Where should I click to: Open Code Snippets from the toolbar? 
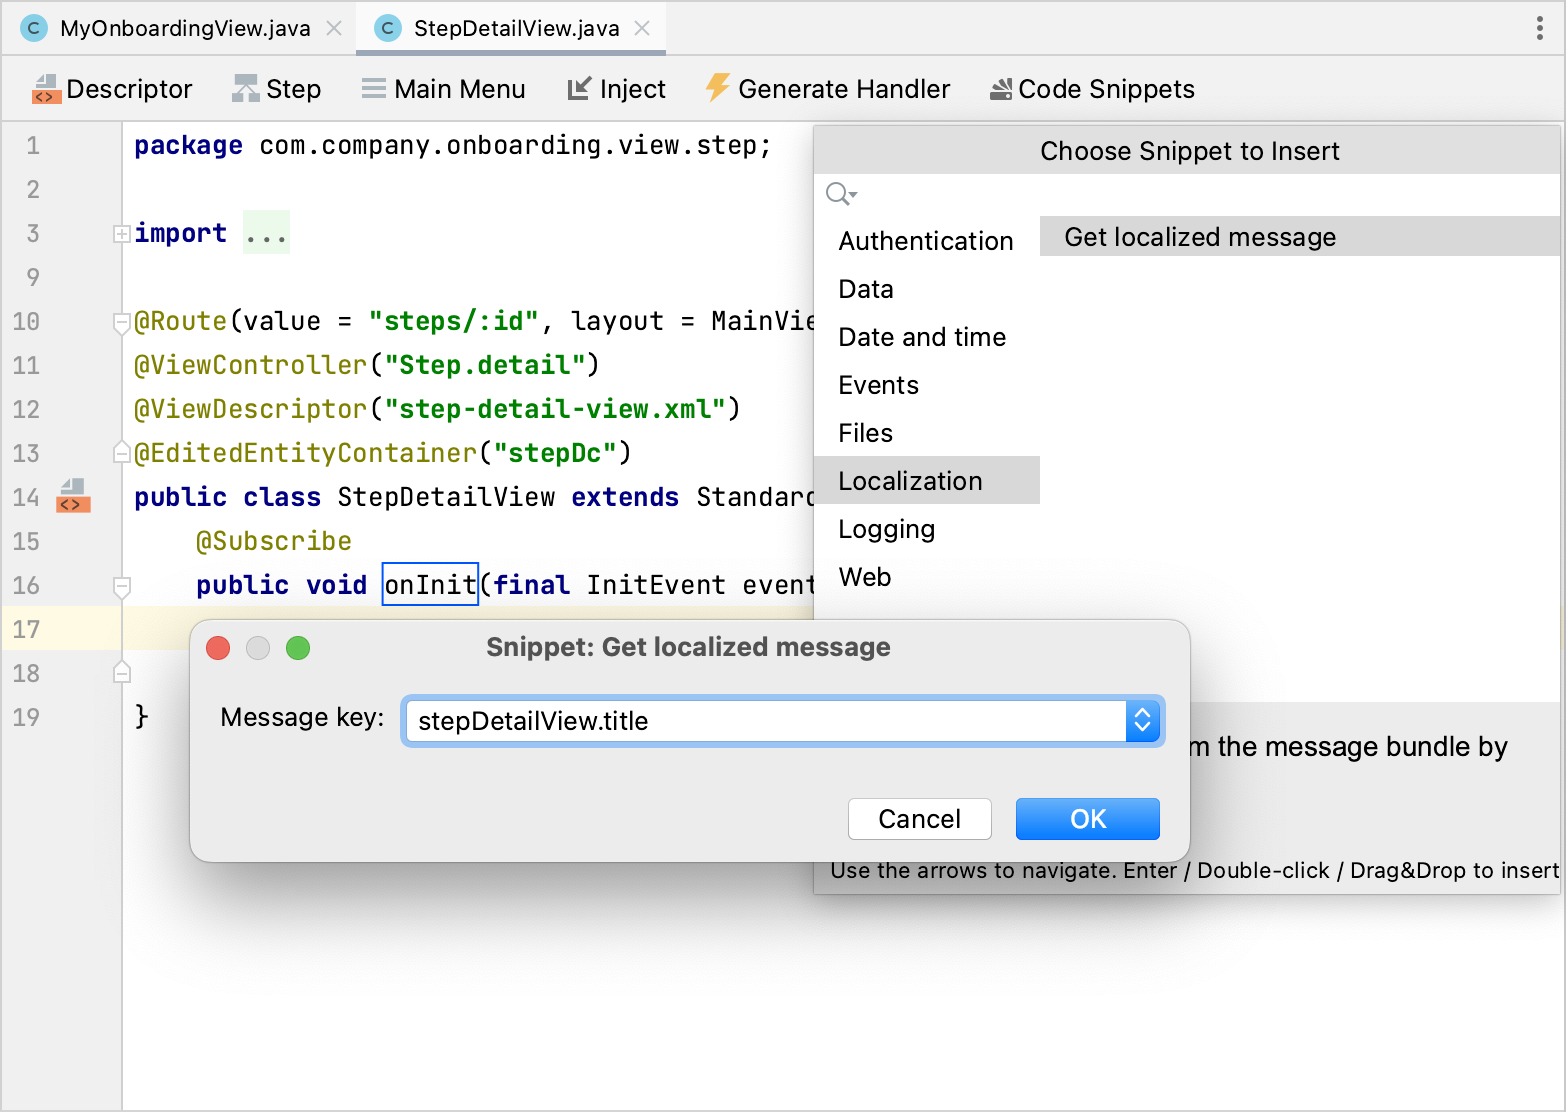pos(1092,89)
